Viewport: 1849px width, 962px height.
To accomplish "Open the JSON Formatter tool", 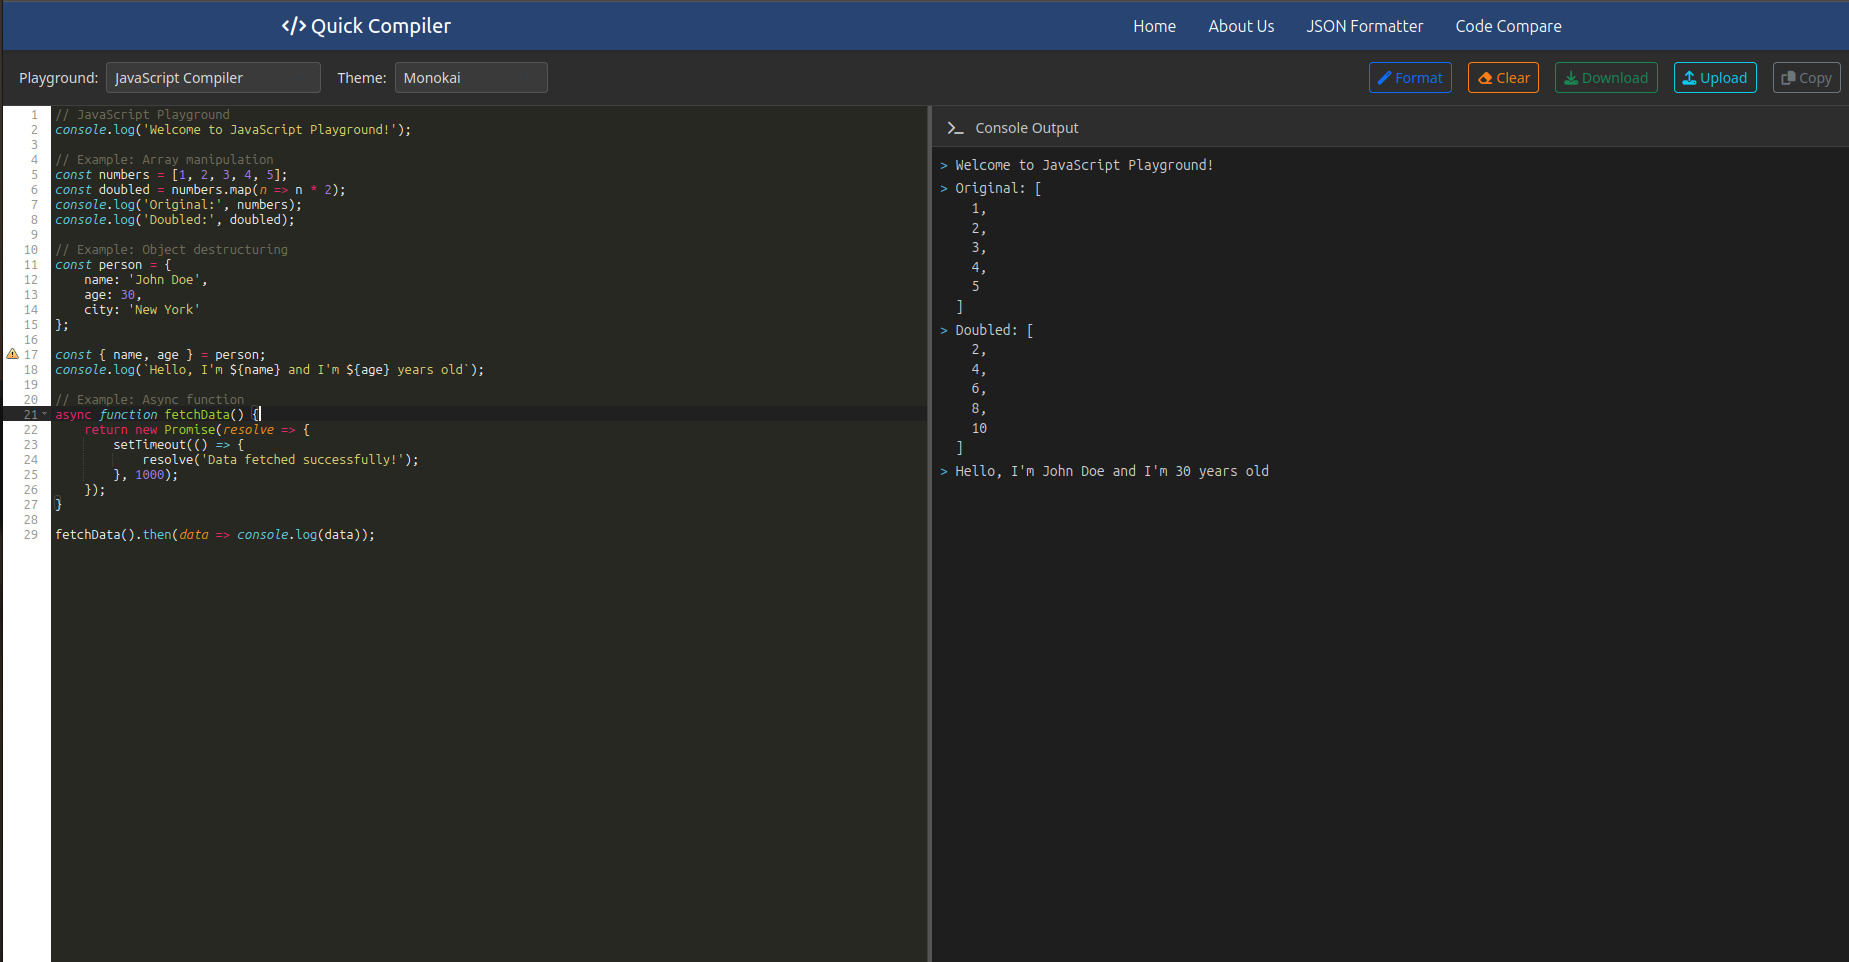I will coord(1364,26).
